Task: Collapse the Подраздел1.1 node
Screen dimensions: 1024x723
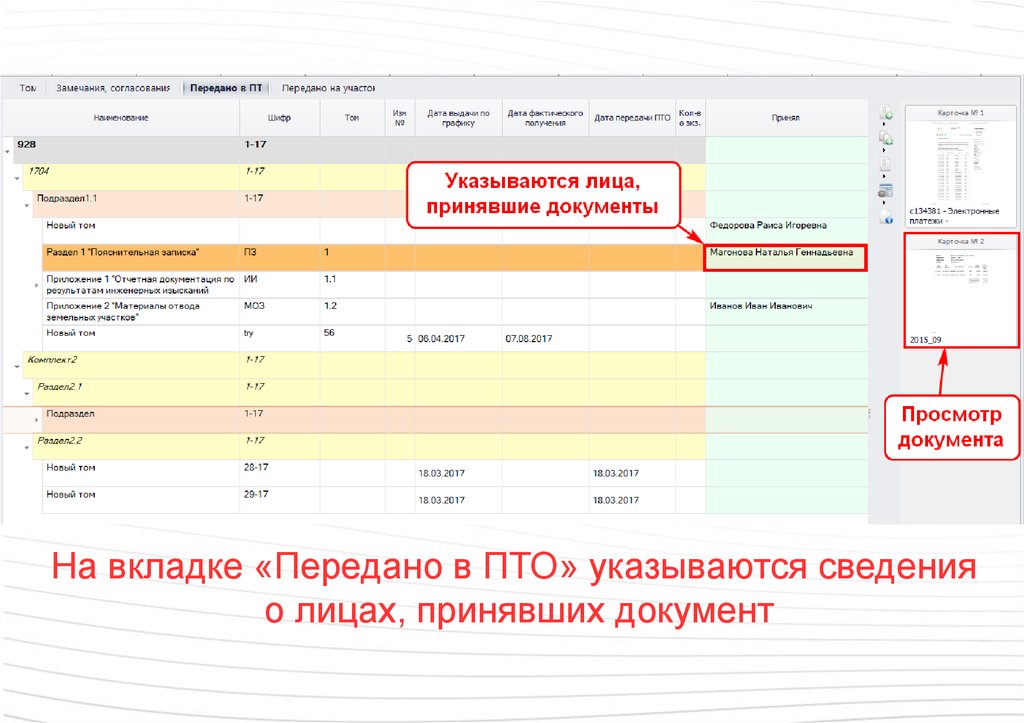Action: [x=27, y=205]
